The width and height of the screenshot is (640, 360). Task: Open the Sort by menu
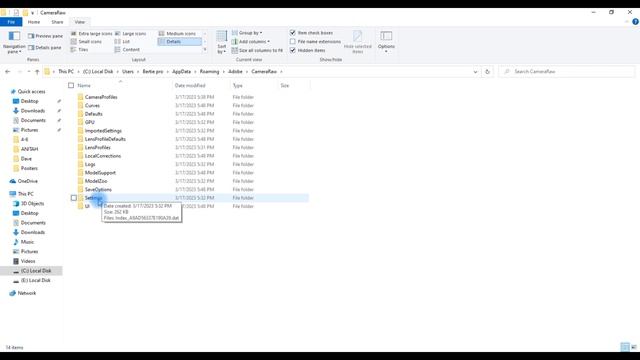pos(222,42)
